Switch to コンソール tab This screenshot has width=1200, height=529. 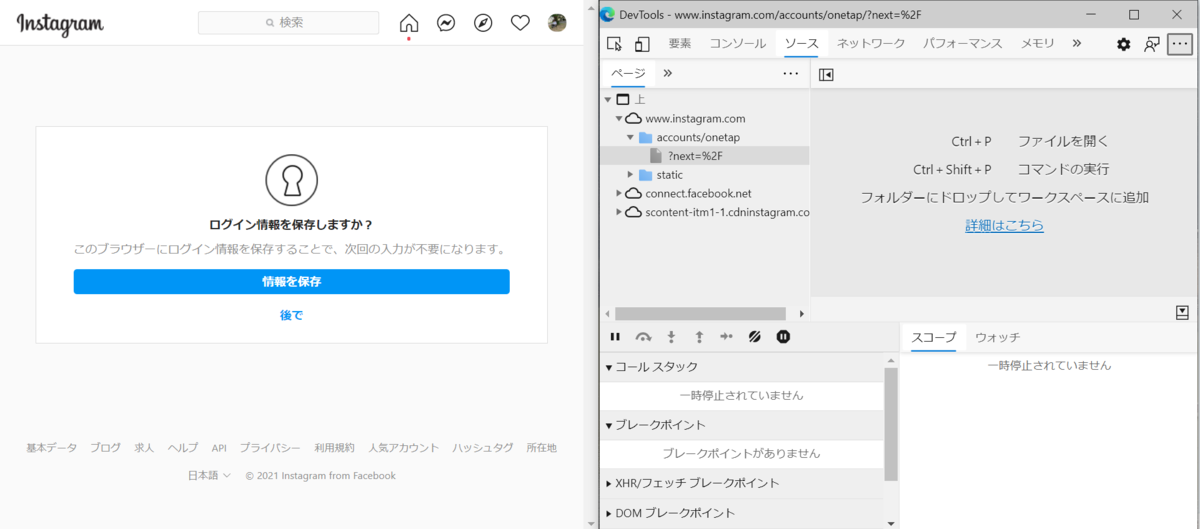pyautogui.click(x=738, y=44)
